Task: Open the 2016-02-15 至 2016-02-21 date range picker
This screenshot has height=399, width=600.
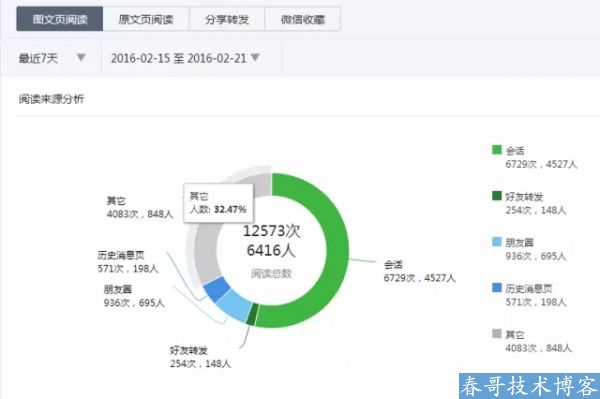Action: point(186,58)
